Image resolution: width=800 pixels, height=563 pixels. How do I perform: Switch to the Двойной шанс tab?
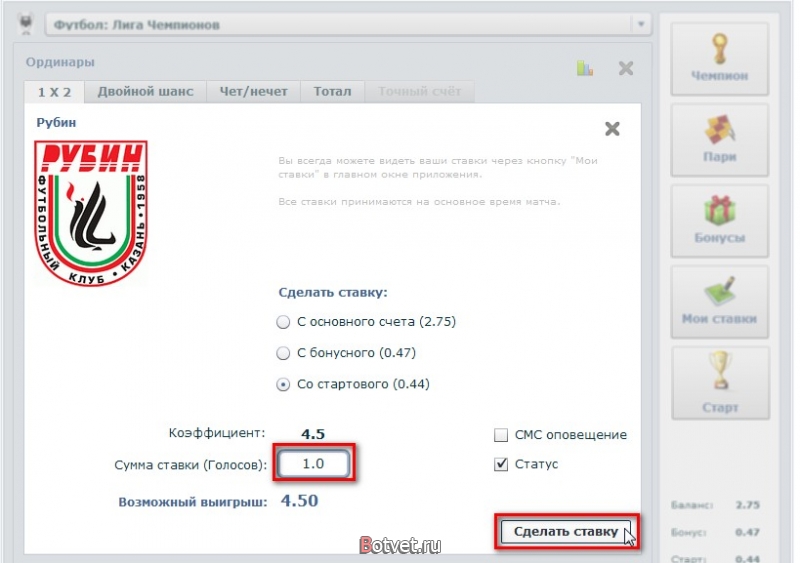point(145,91)
